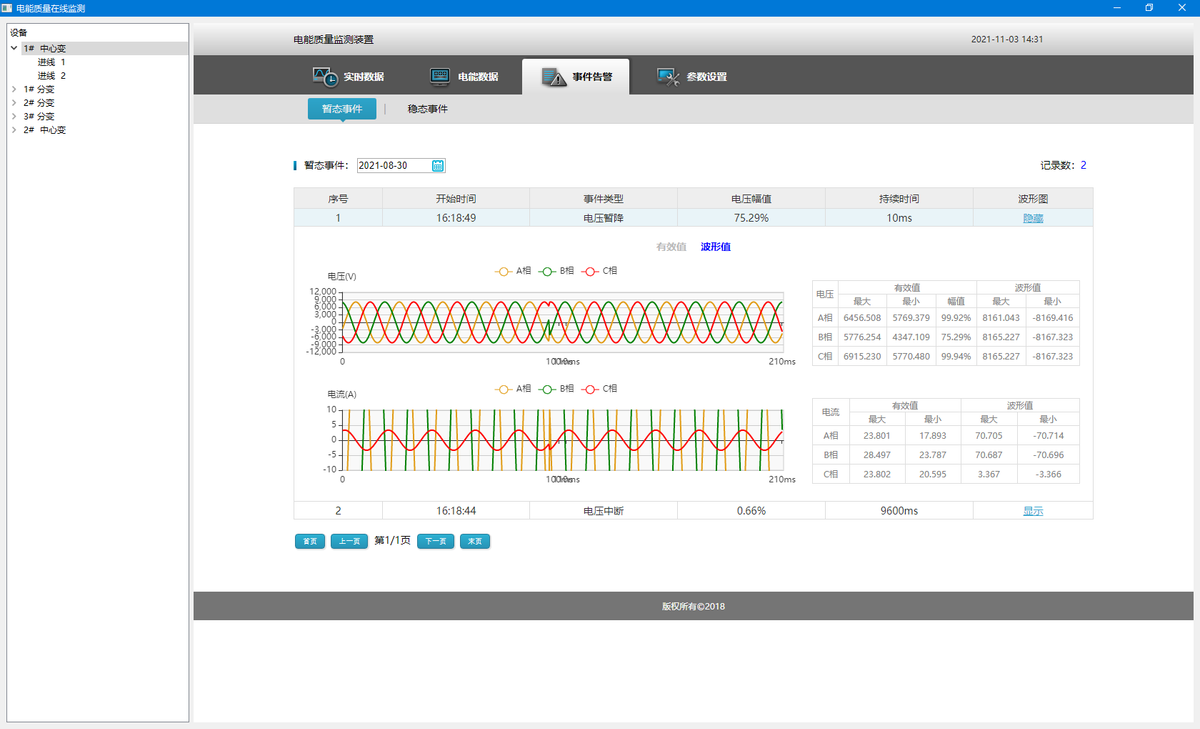The width and height of the screenshot is (1200, 729).
Task: Go to first page with 首页 button
Action: (x=310, y=541)
